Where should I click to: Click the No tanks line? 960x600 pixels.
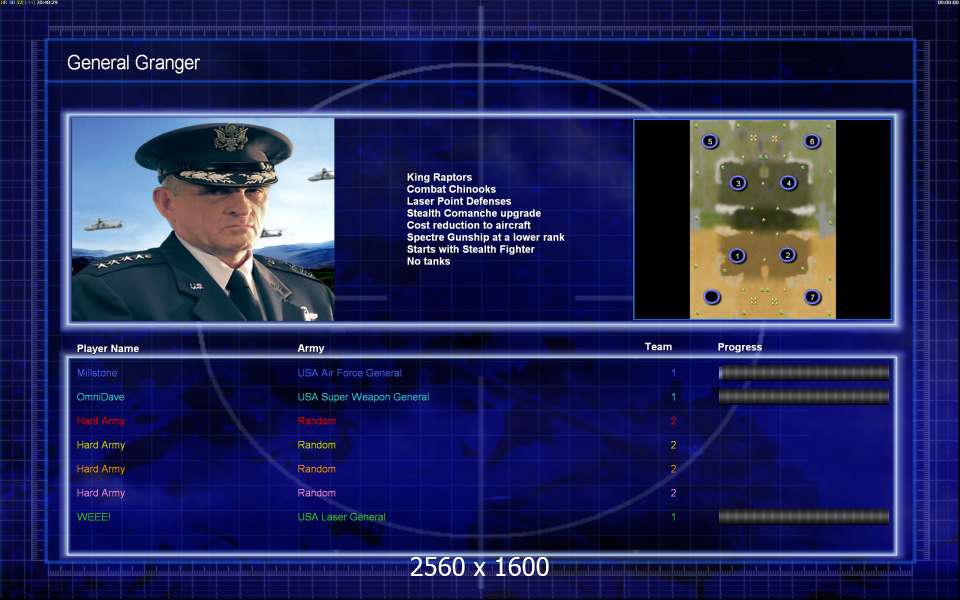(428, 261)
